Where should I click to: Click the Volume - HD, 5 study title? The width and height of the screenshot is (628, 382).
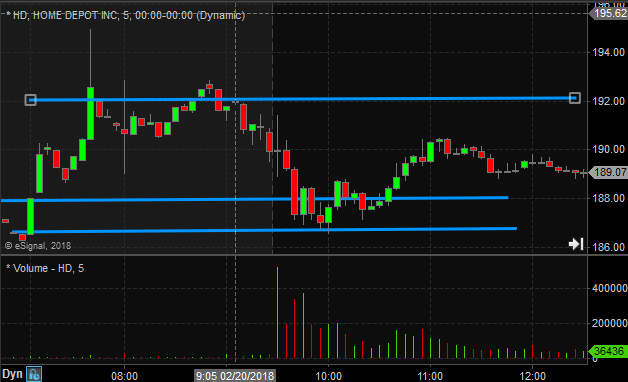[45, 268]
